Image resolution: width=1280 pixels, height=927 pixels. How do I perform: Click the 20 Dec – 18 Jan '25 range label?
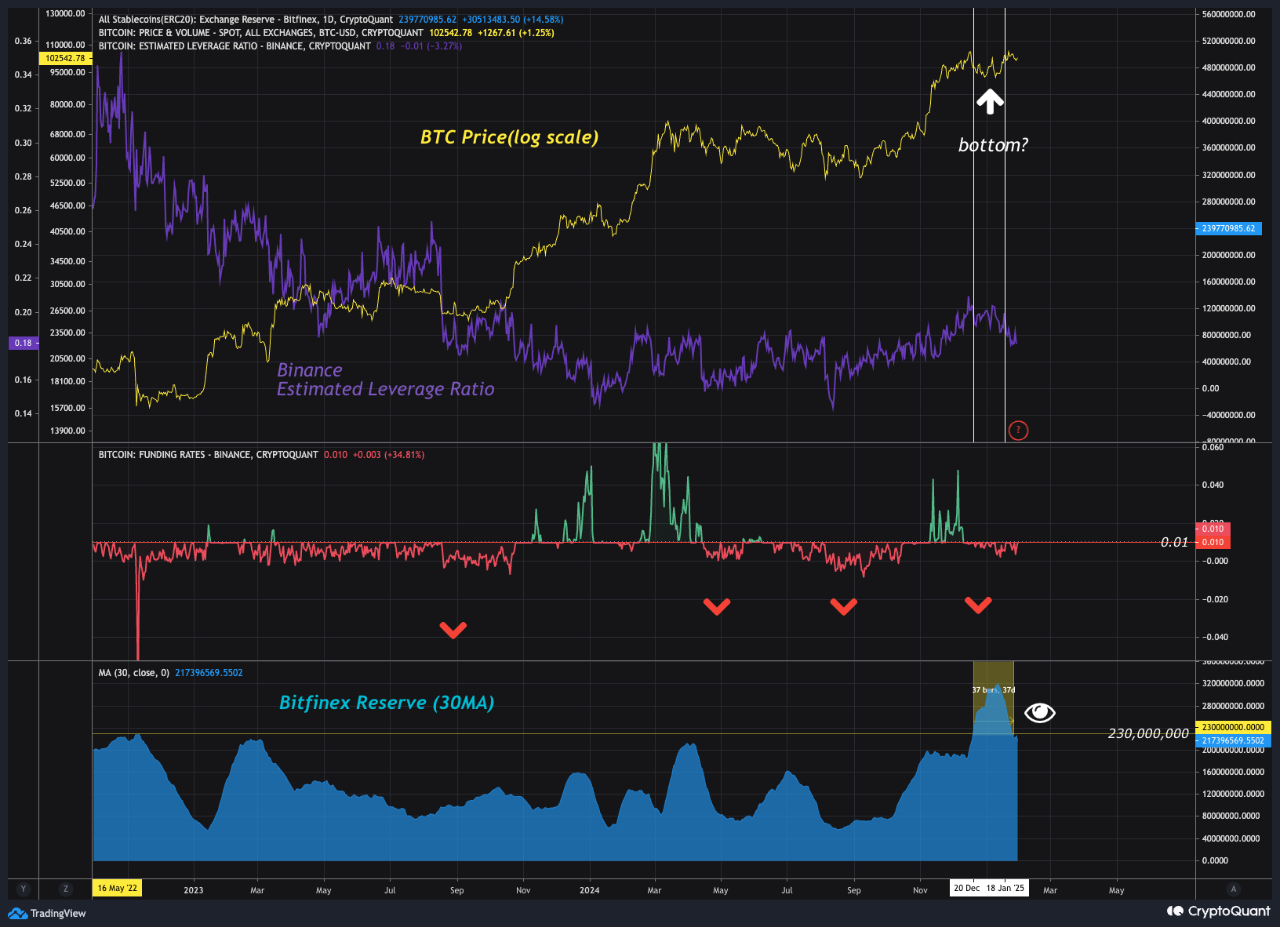tap(988, 888)
